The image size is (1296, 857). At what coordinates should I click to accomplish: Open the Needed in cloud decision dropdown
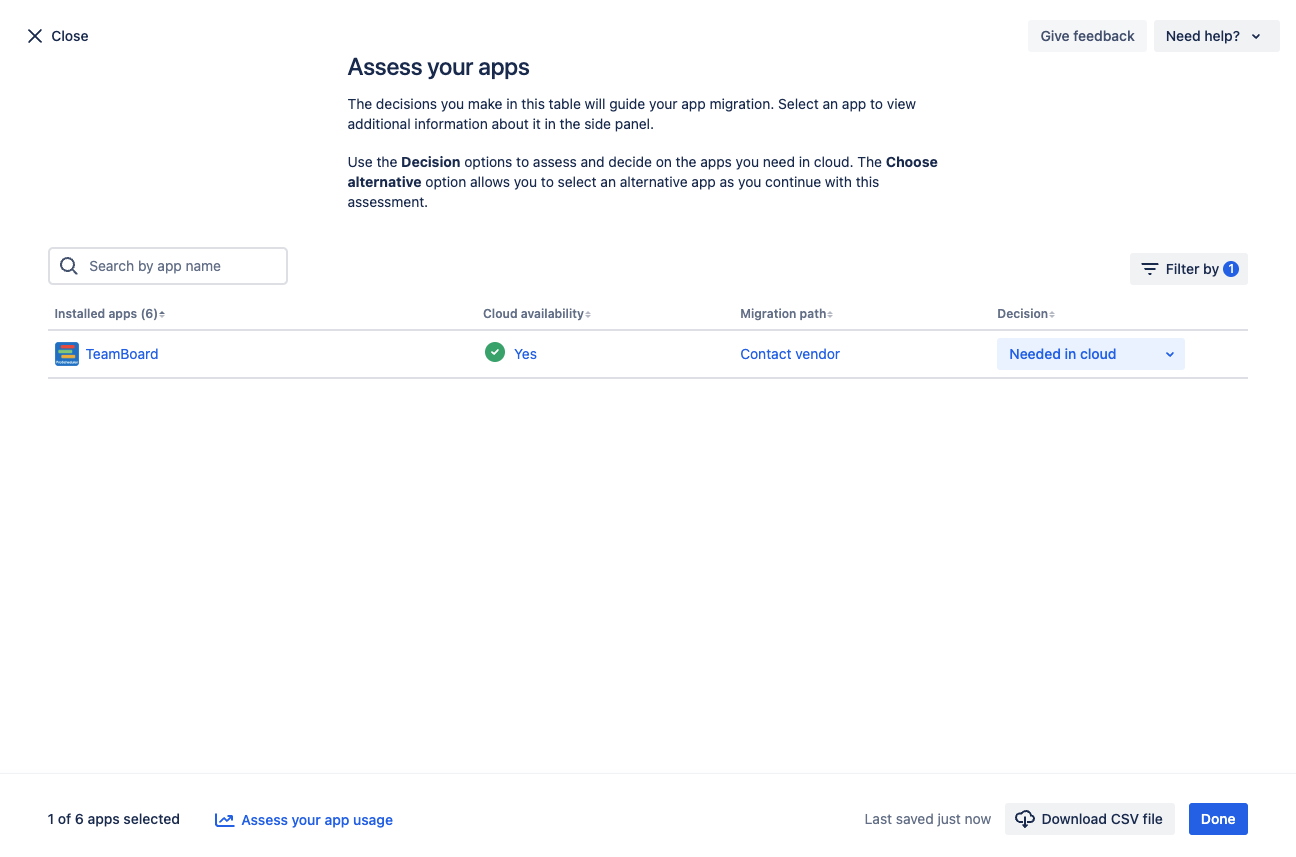pos(1090,354)
